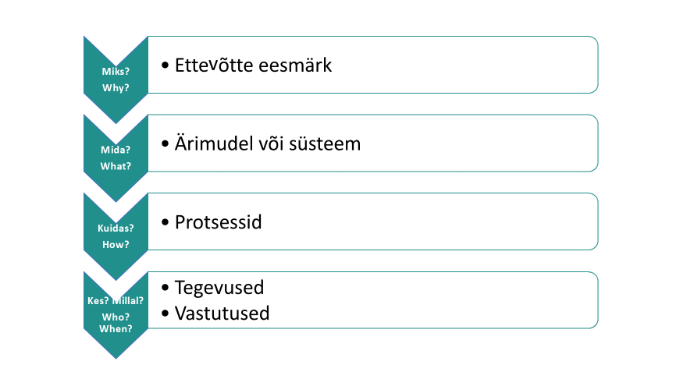The height and width of the screenshot is (379, 680).
Task: Click the 'Kes? Millal?' label
Action: (115, 301)
